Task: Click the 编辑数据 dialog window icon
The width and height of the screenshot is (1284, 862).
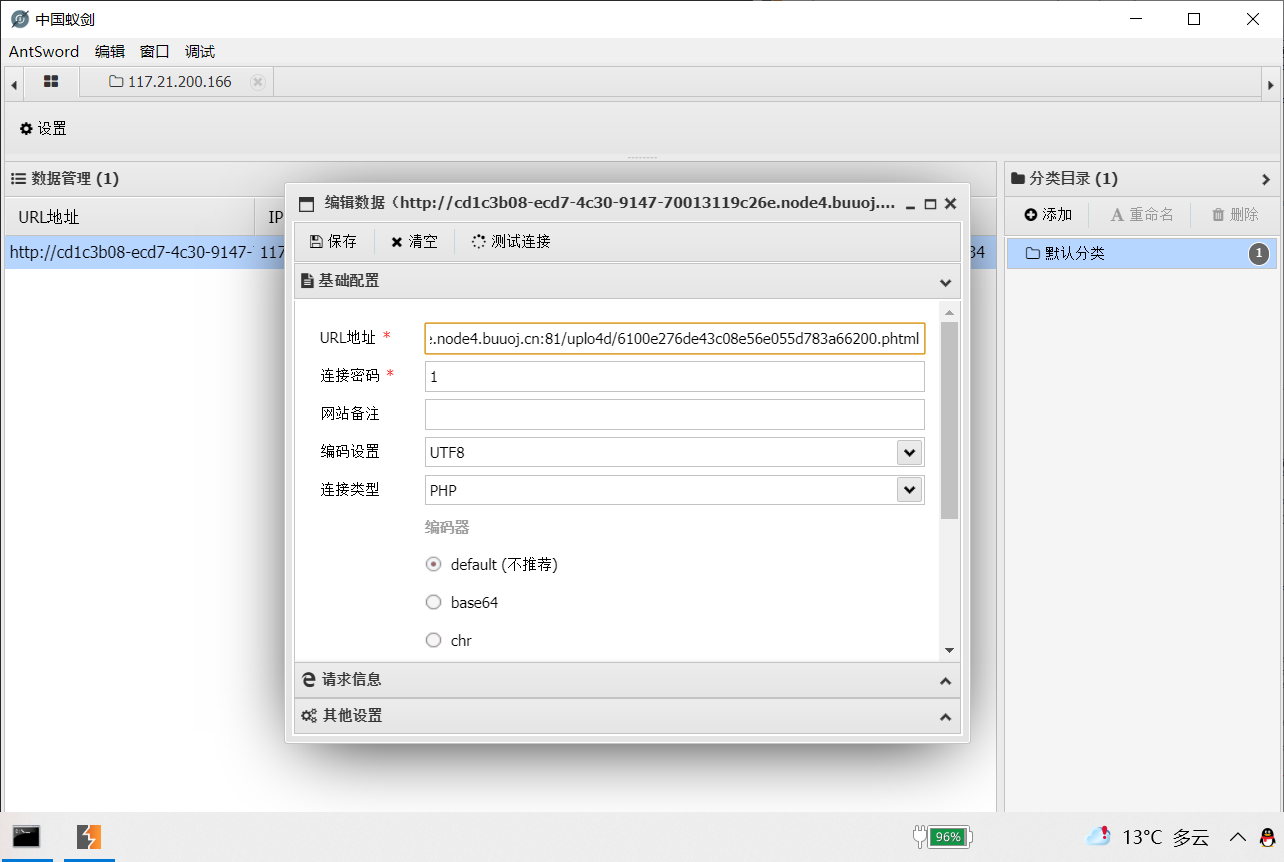Action: (307, 204)
